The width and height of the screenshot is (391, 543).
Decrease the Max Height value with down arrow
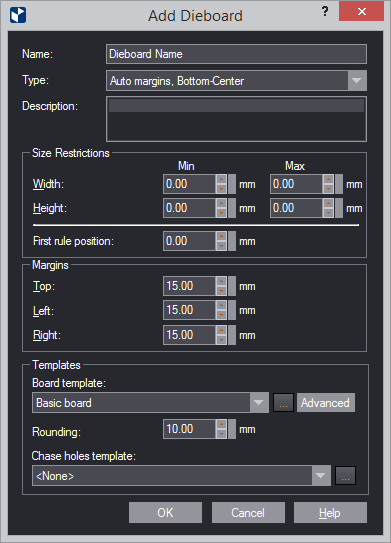coord(328,213)
